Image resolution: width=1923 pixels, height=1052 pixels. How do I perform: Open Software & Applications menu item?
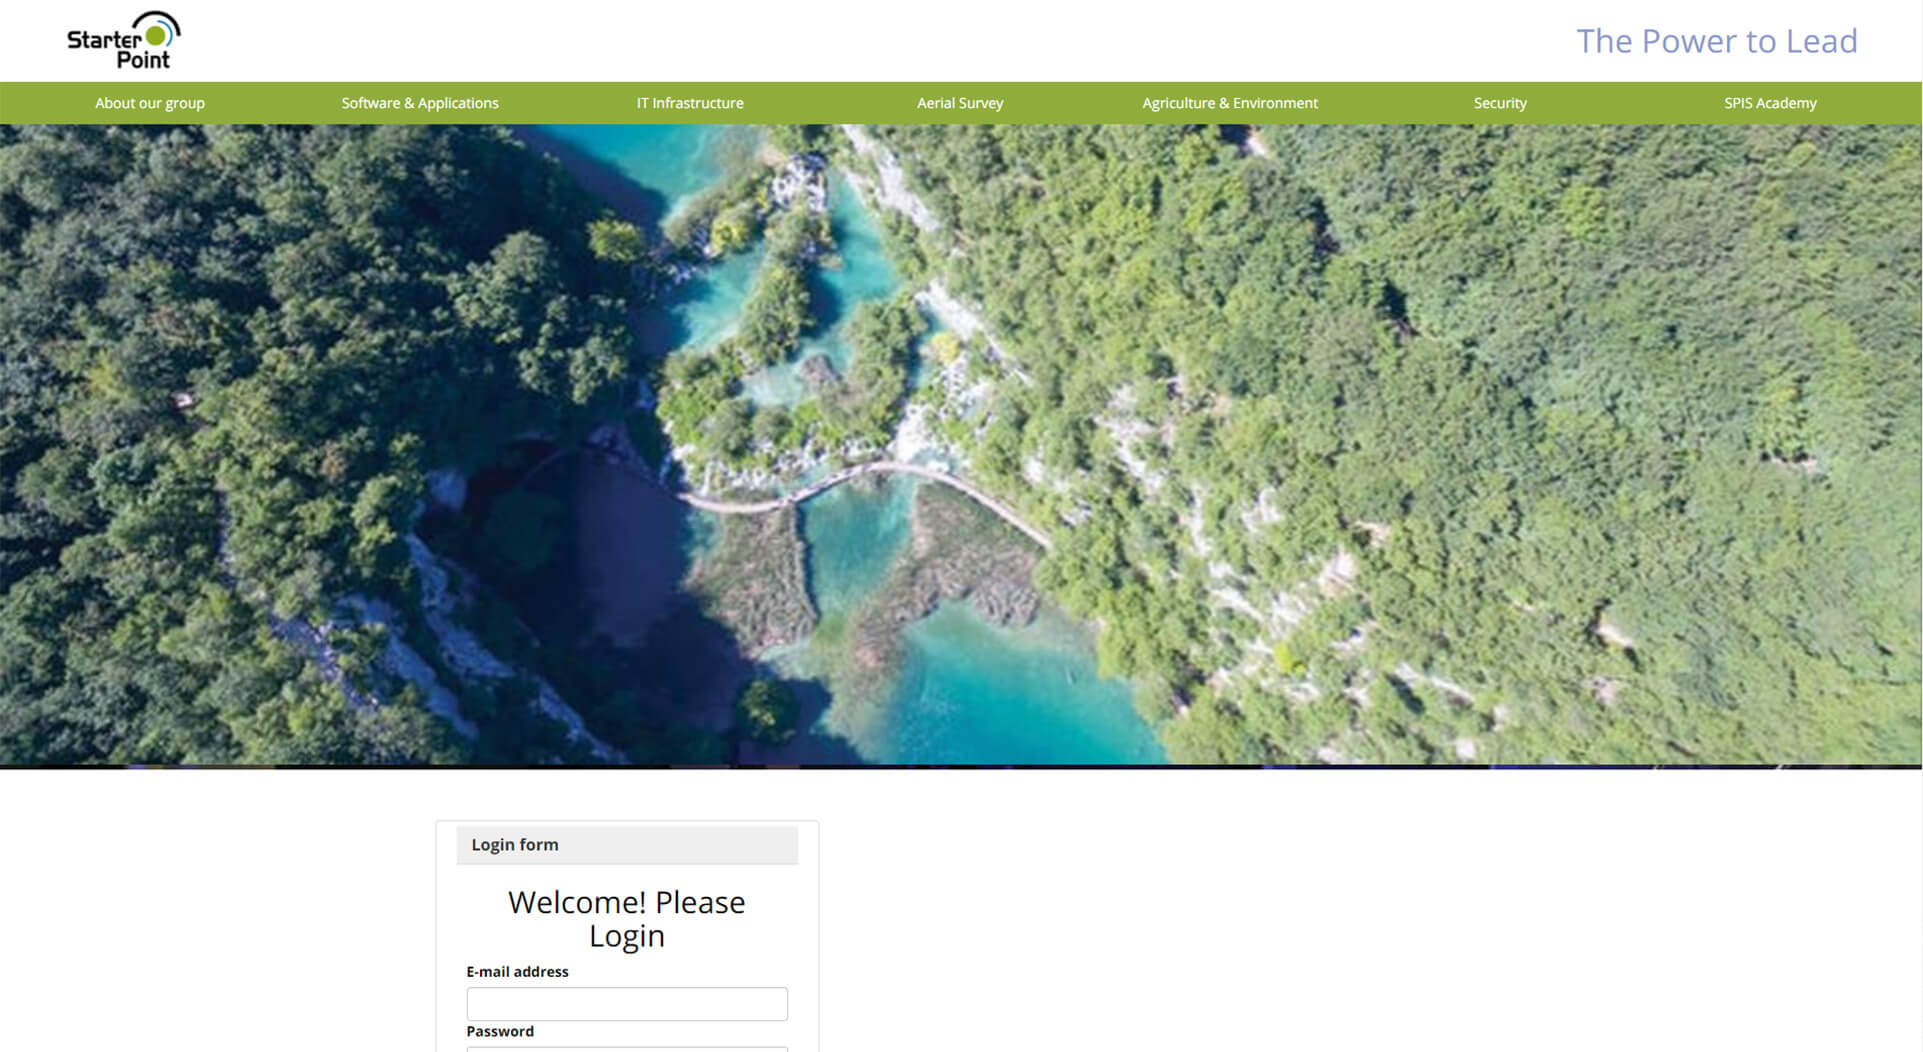coord(420,103)
